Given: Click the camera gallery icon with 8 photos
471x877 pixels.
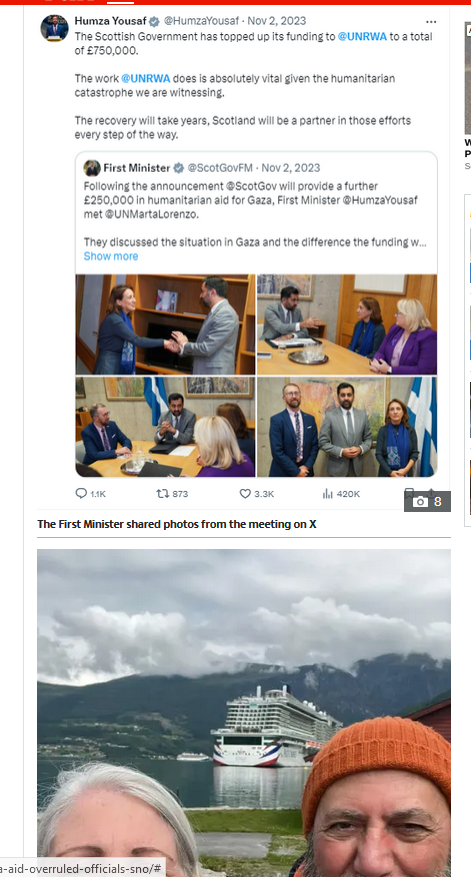Looking at the screenshot, I should point(427,502).
